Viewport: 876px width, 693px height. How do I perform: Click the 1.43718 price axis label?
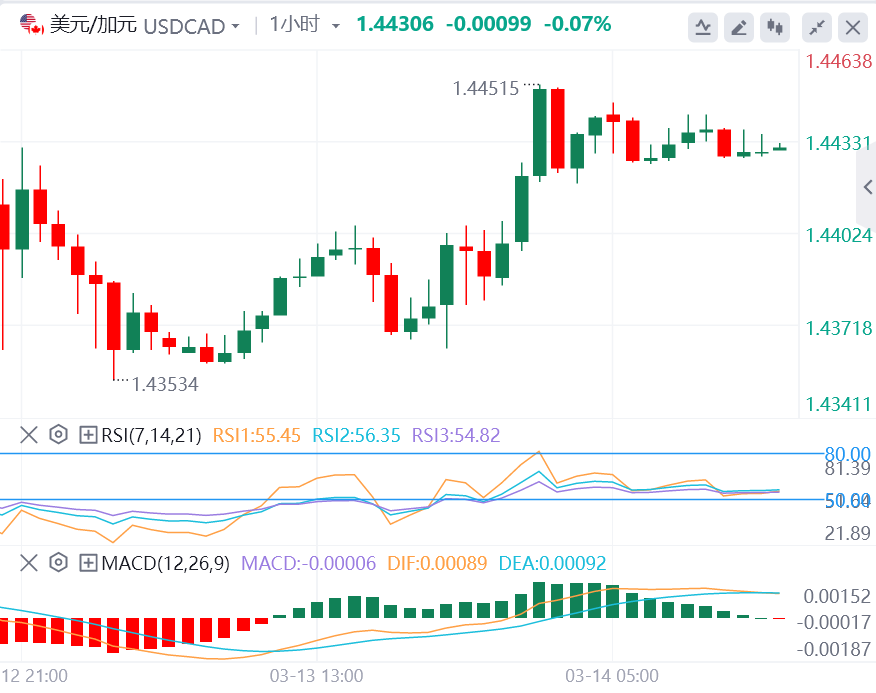pyautogui.click(x=839, y=328)
